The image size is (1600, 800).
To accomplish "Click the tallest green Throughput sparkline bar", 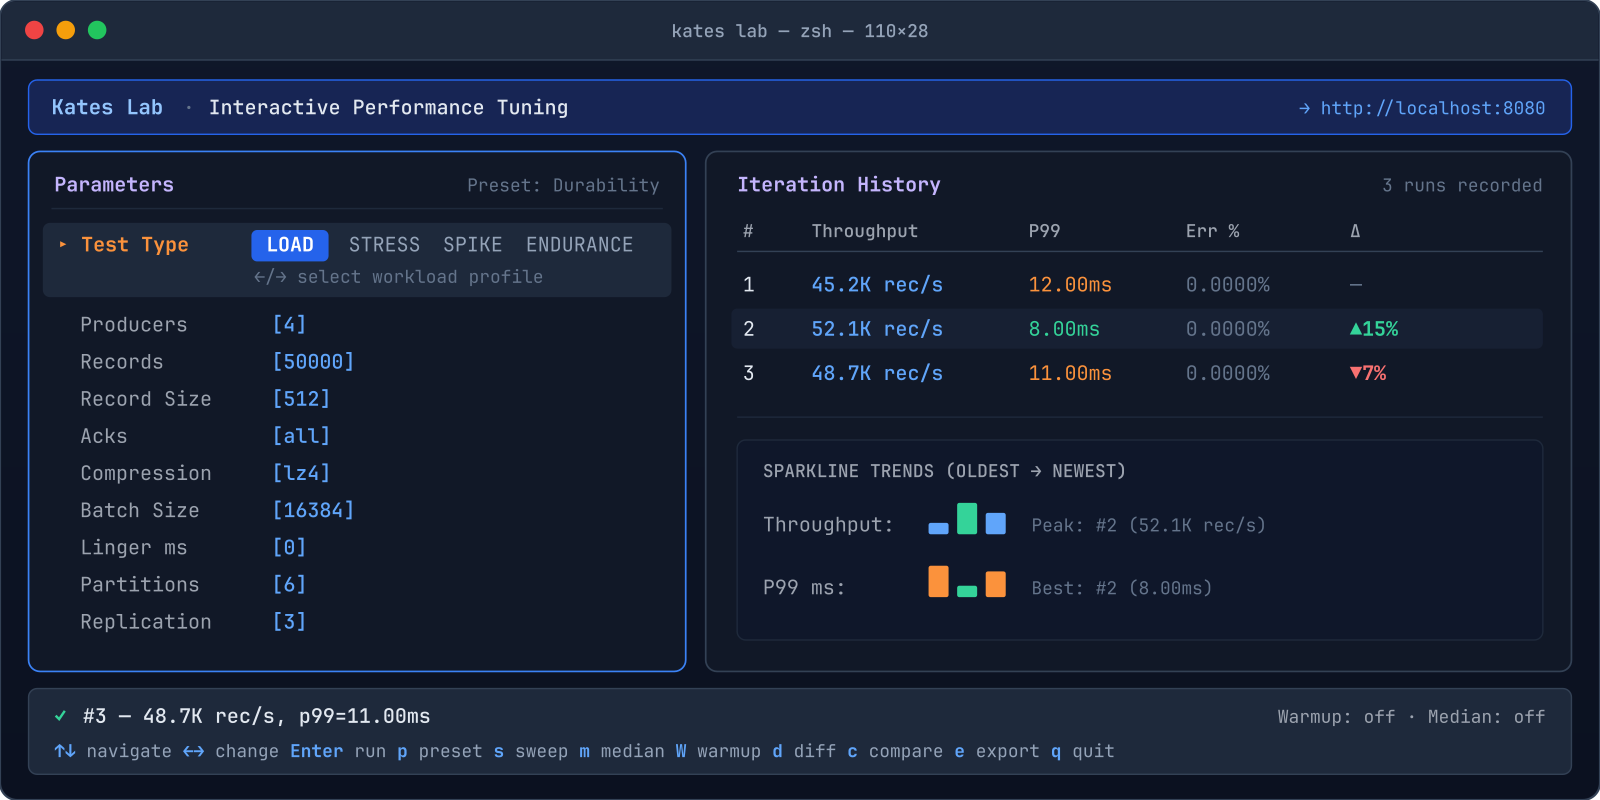I will (967, 518).
